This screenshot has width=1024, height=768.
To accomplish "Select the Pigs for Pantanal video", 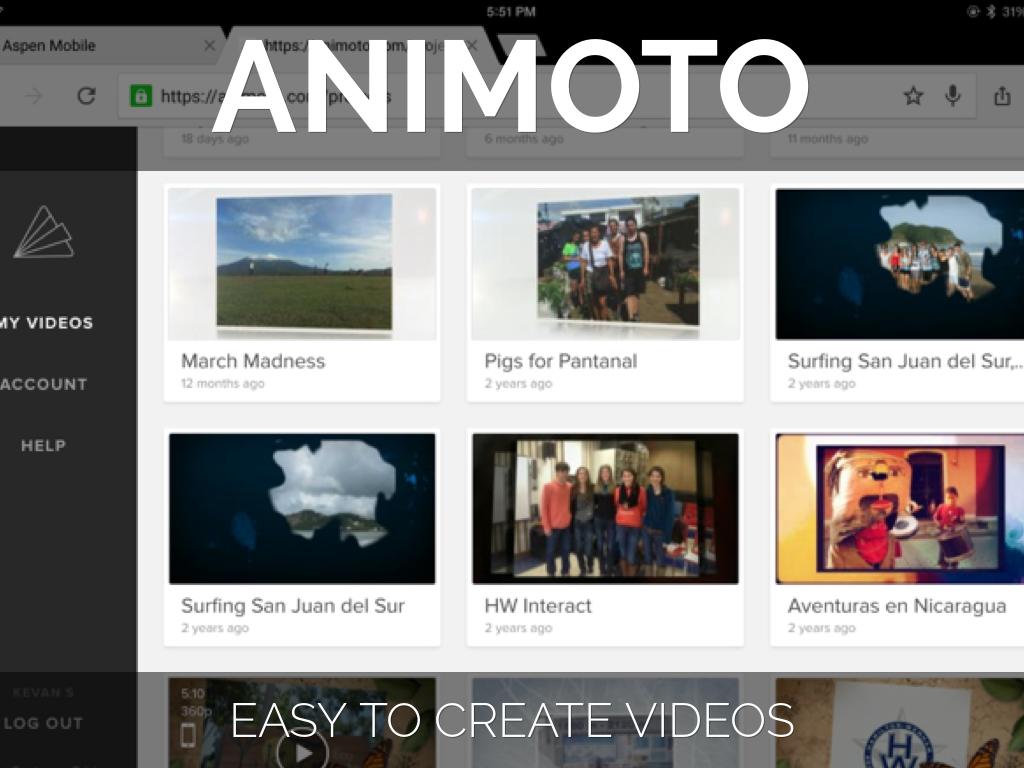I will coord(605,264).
